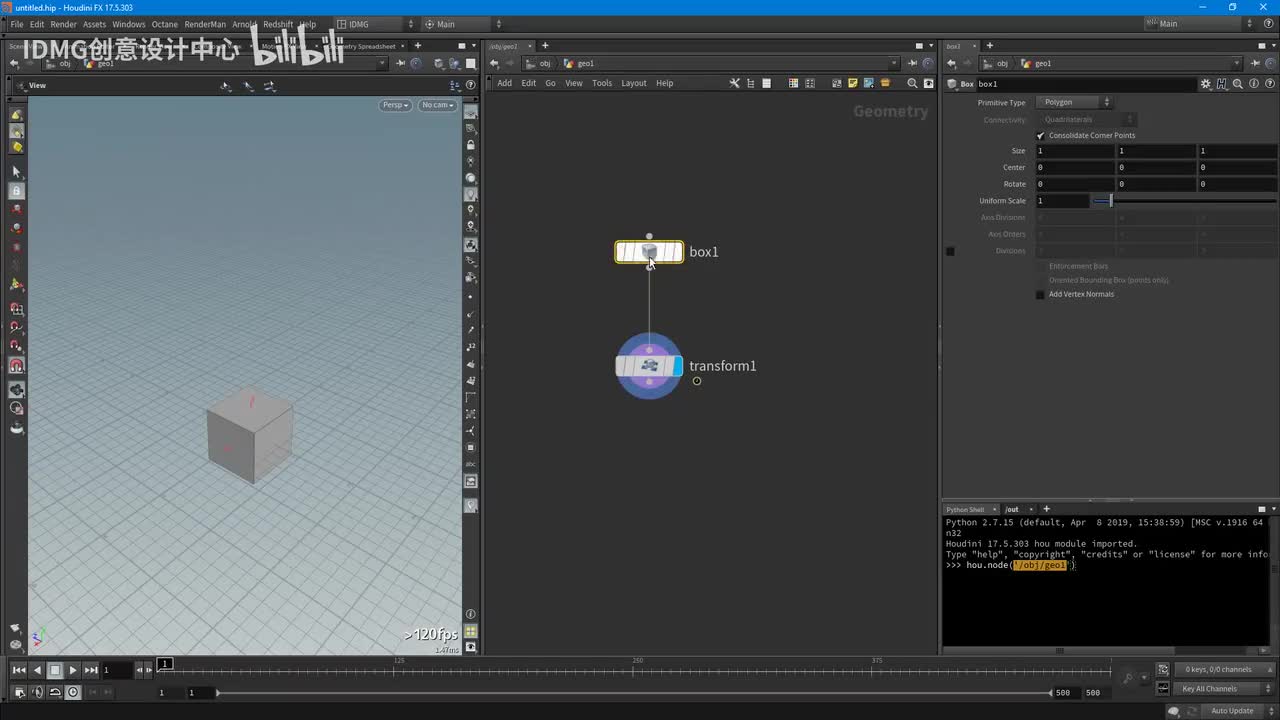Toggle Consolidate Corner Points checkbox
This screenshot has width=1280, height=720.
pos(1040,135)
